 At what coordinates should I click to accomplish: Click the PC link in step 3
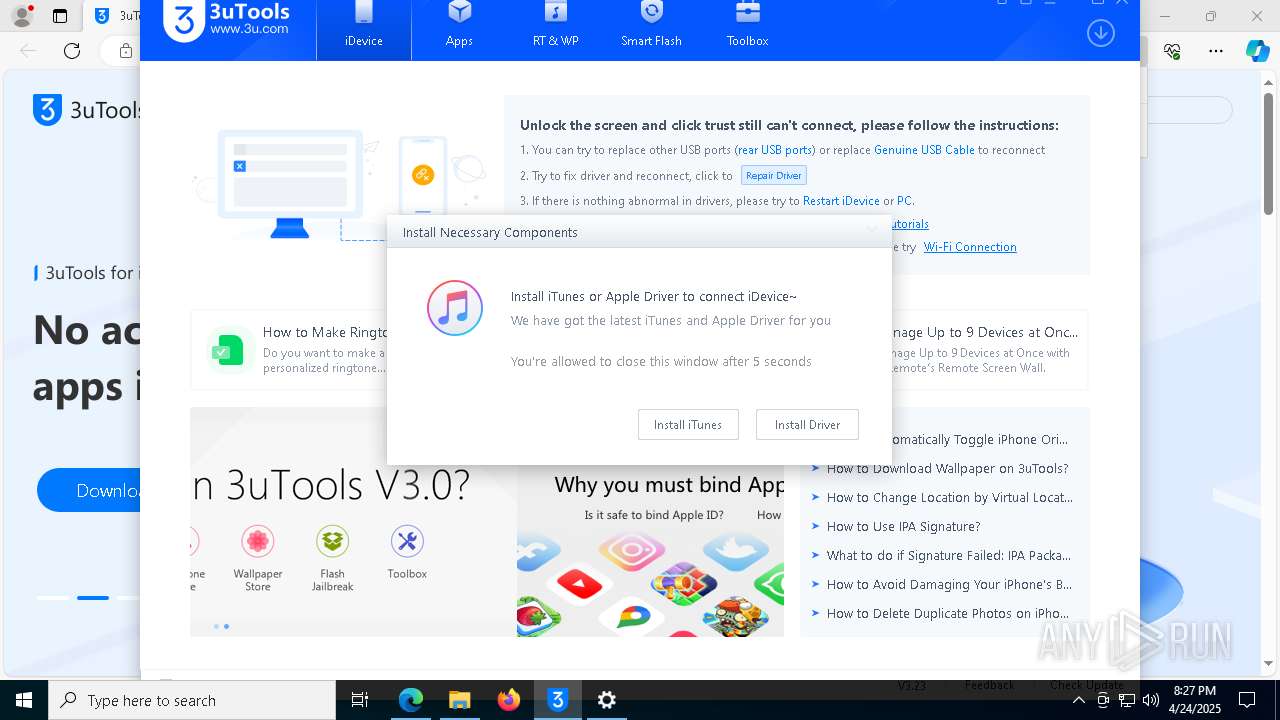904,201
